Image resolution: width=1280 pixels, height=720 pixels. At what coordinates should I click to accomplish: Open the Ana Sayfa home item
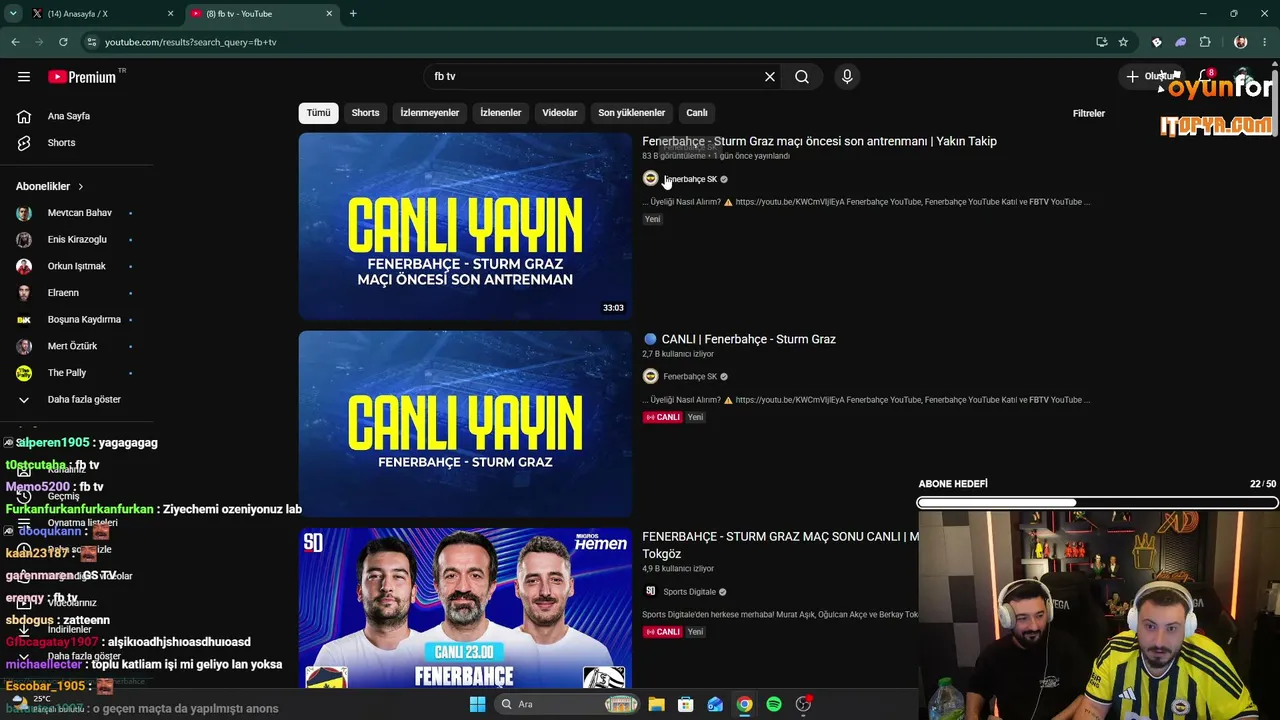(69, 116)
